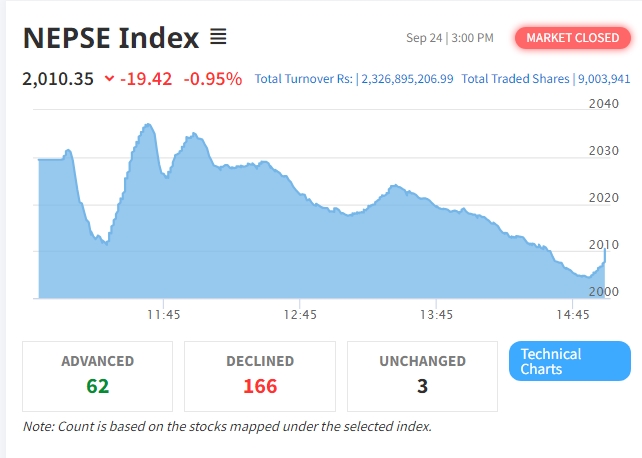Click the 12:45 time axis label

tap(300, 314)
